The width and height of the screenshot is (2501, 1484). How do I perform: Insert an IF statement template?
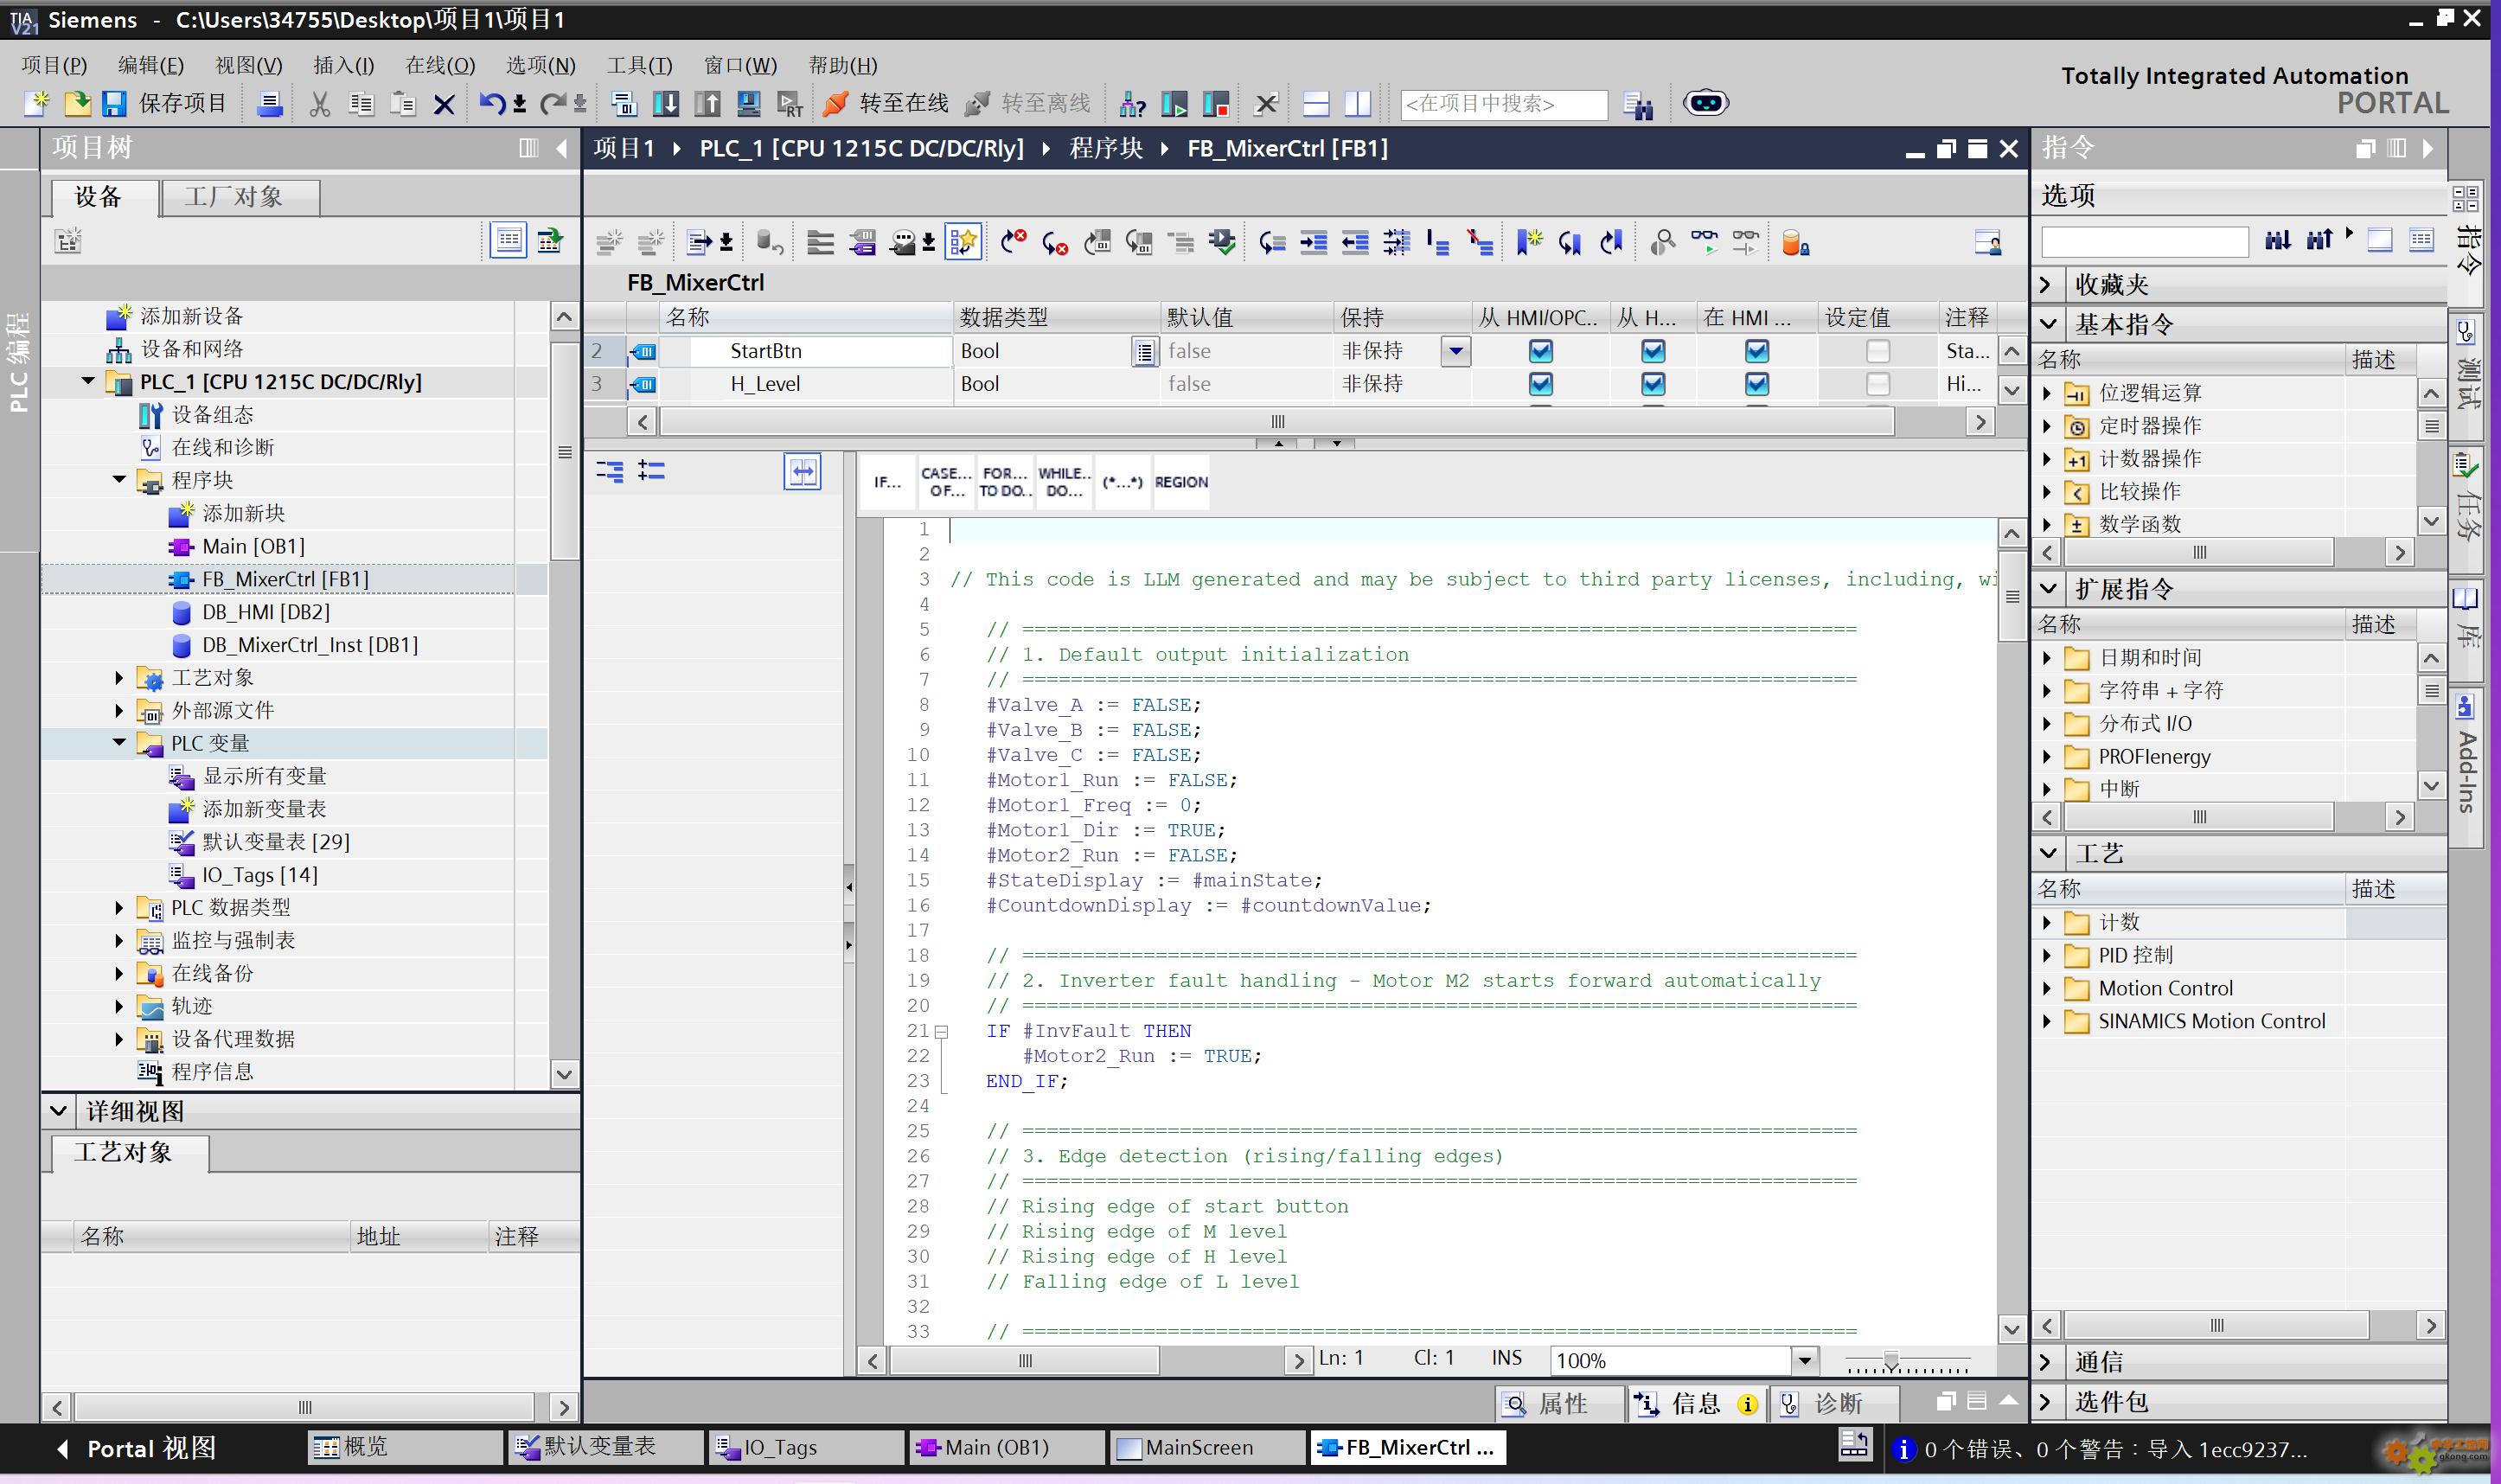tap(887, 482)
